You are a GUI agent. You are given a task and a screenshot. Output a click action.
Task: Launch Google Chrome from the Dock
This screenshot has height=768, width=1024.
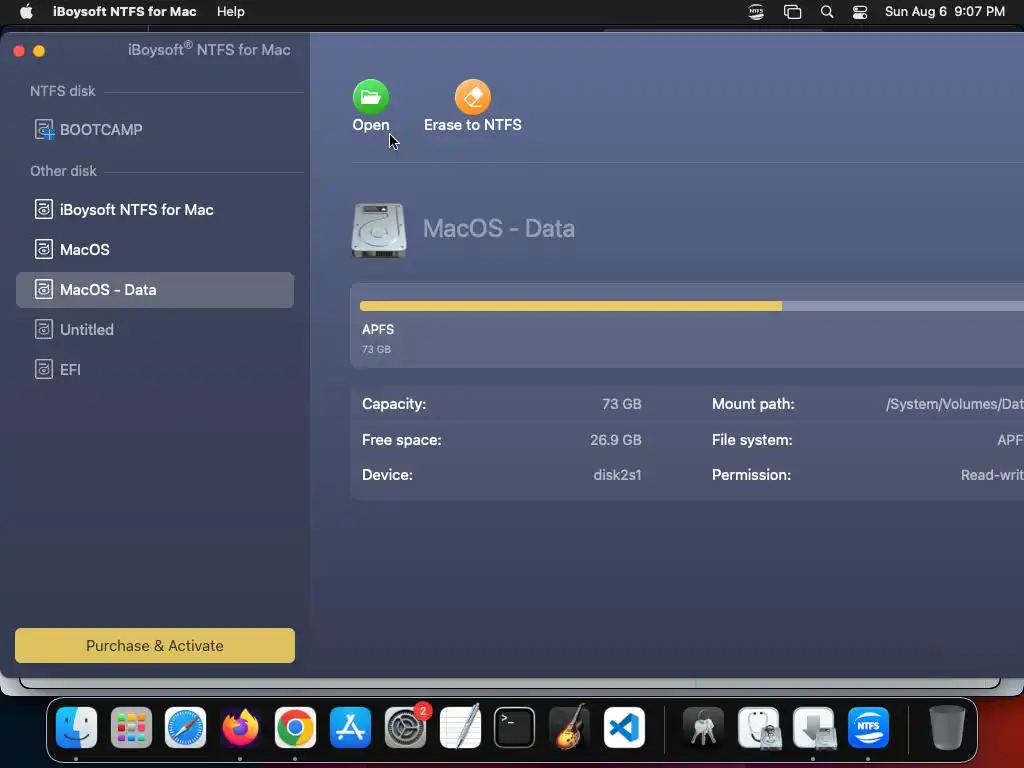point(295,728)
